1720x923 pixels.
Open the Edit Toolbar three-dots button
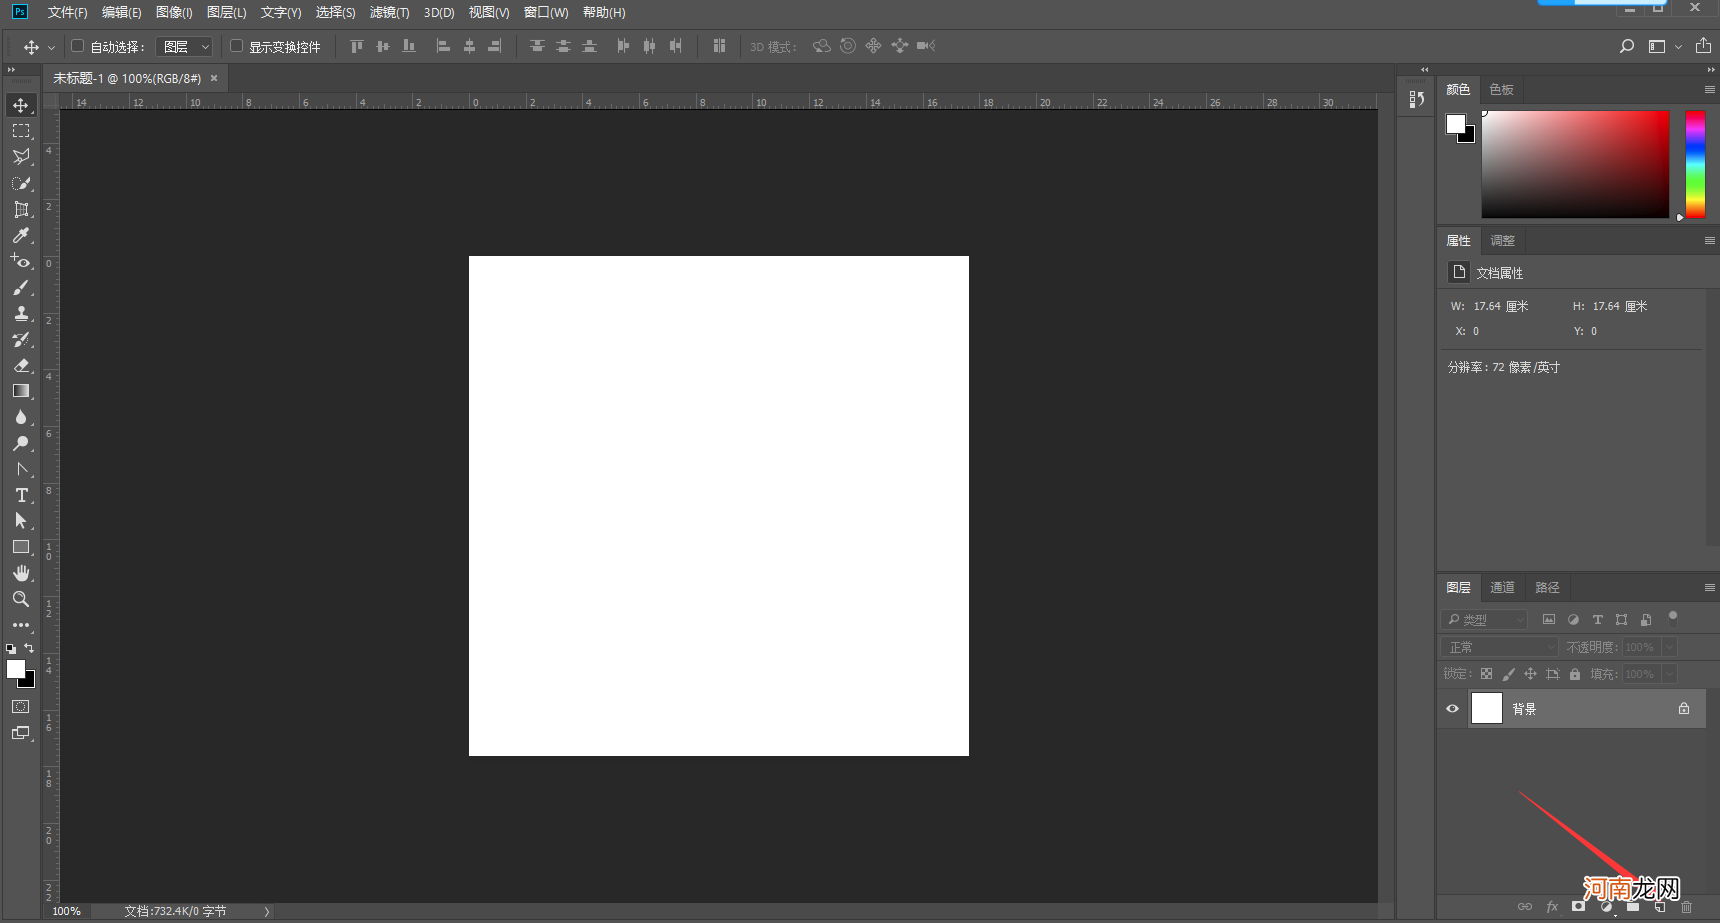tap(21, 625)
